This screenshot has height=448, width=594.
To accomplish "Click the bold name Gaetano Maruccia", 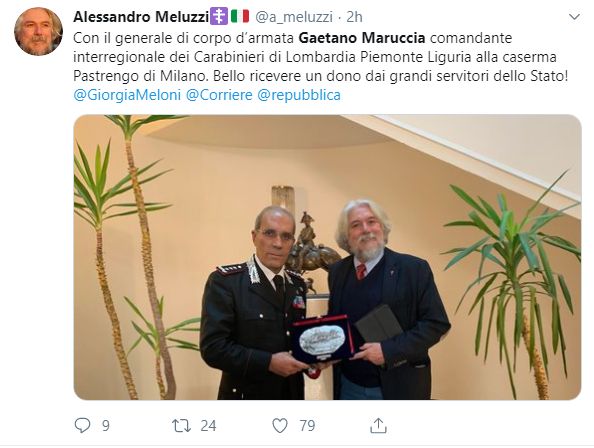I will (362, 38).
